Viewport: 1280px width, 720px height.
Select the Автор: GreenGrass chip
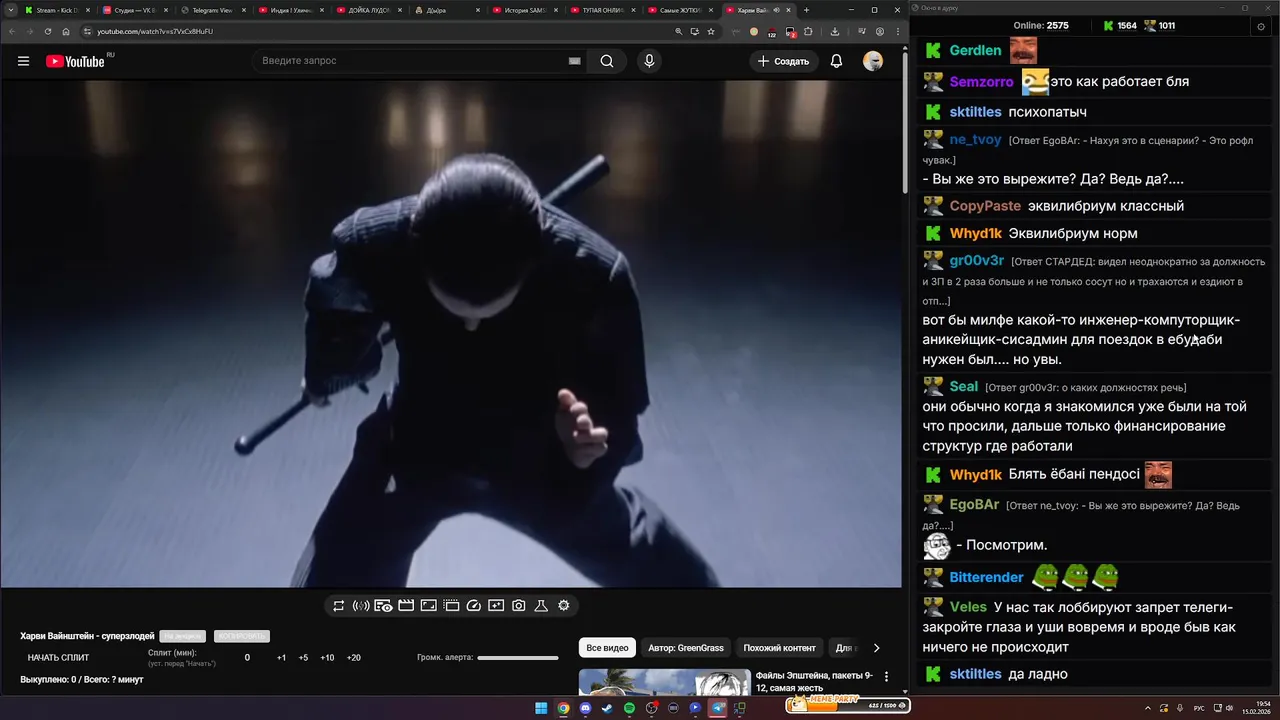pos(685,648)
